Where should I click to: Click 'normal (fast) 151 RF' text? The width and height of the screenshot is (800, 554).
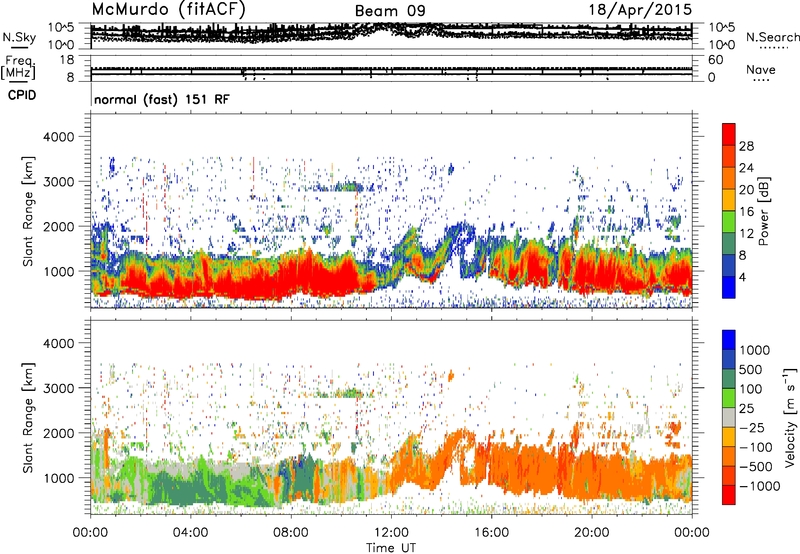pyautogui.click(x=162, y=99)
